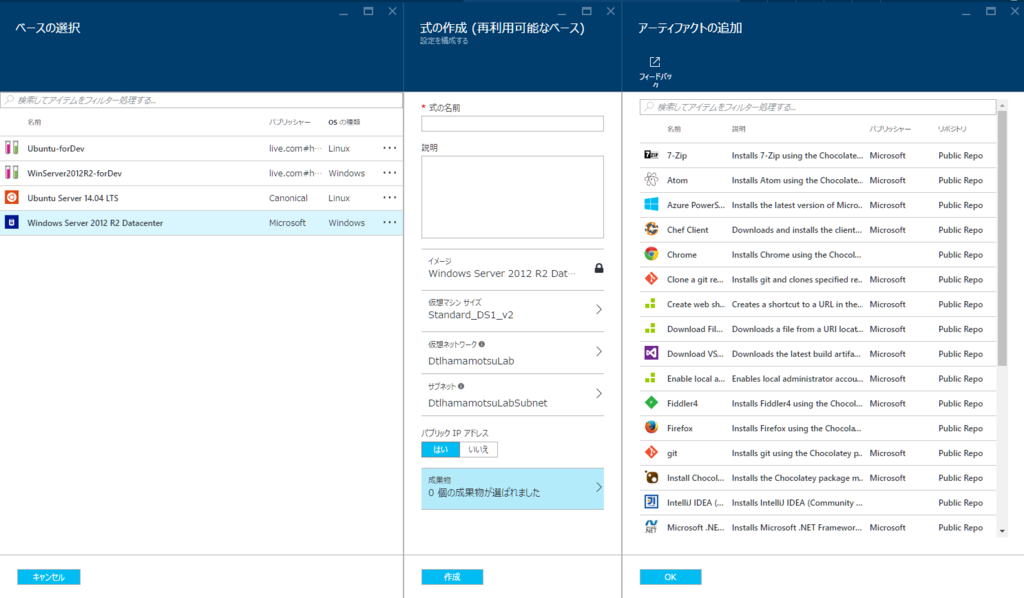
Task: Sort artifacts by リポジトリ column header
Action: [x=952, y=129]
